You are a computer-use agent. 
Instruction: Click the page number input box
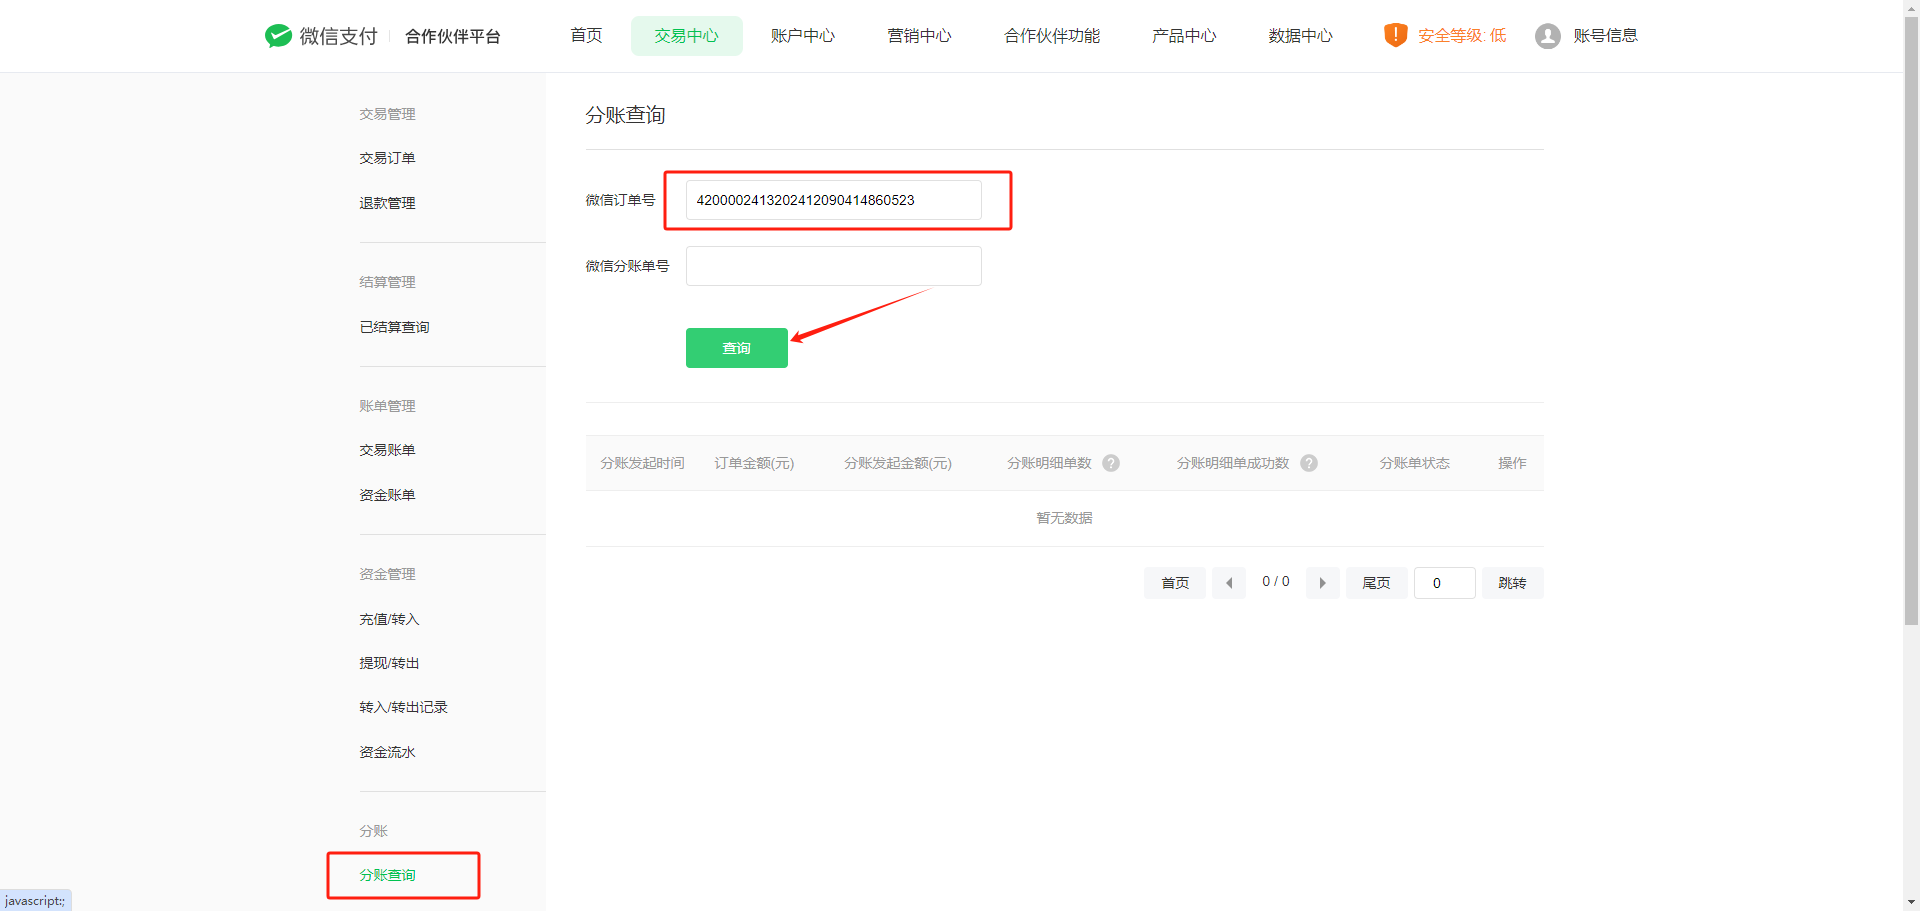coord(1445,583)
